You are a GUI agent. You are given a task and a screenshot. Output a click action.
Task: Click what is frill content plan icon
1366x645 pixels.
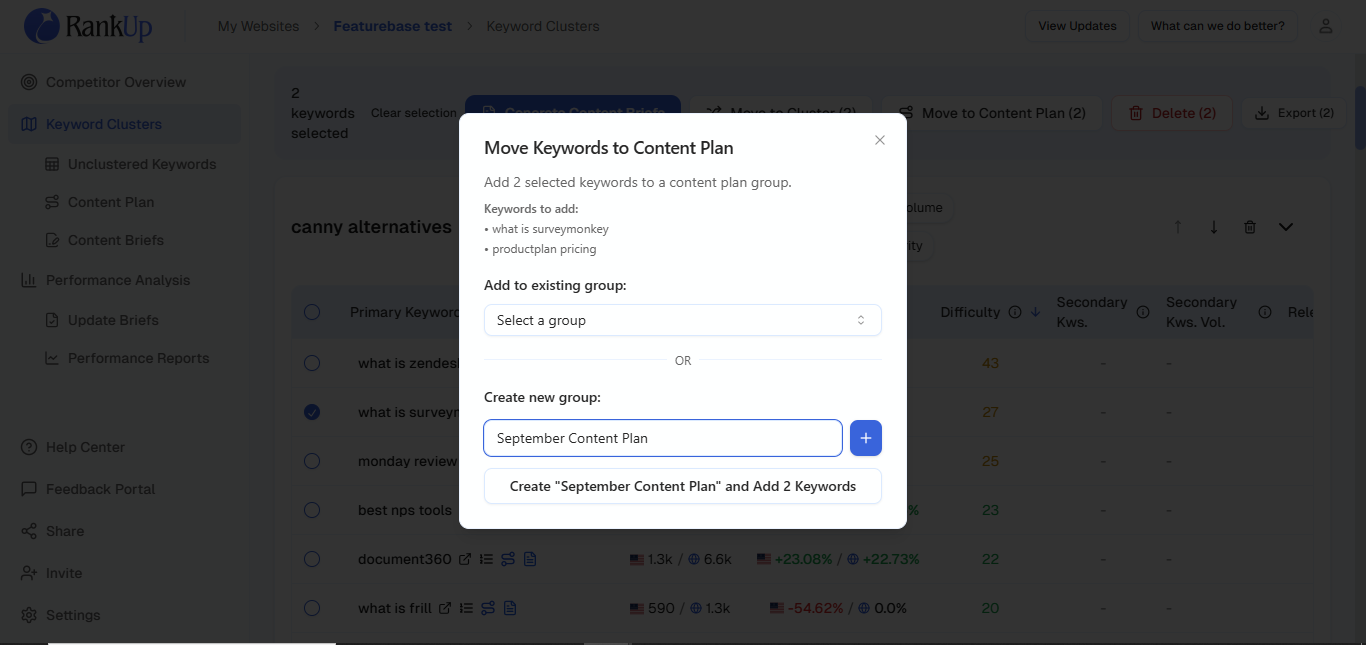click(x=488, y=608)
